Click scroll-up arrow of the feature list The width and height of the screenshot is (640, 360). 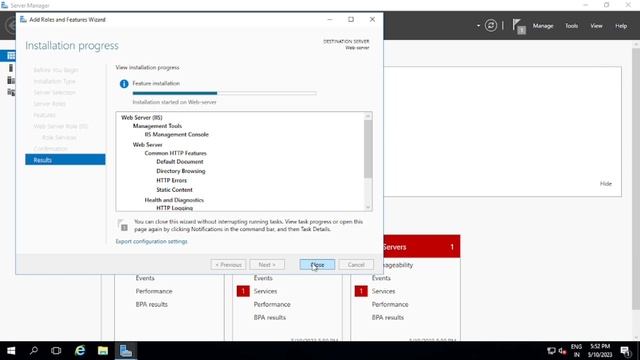tap(368, 116)
